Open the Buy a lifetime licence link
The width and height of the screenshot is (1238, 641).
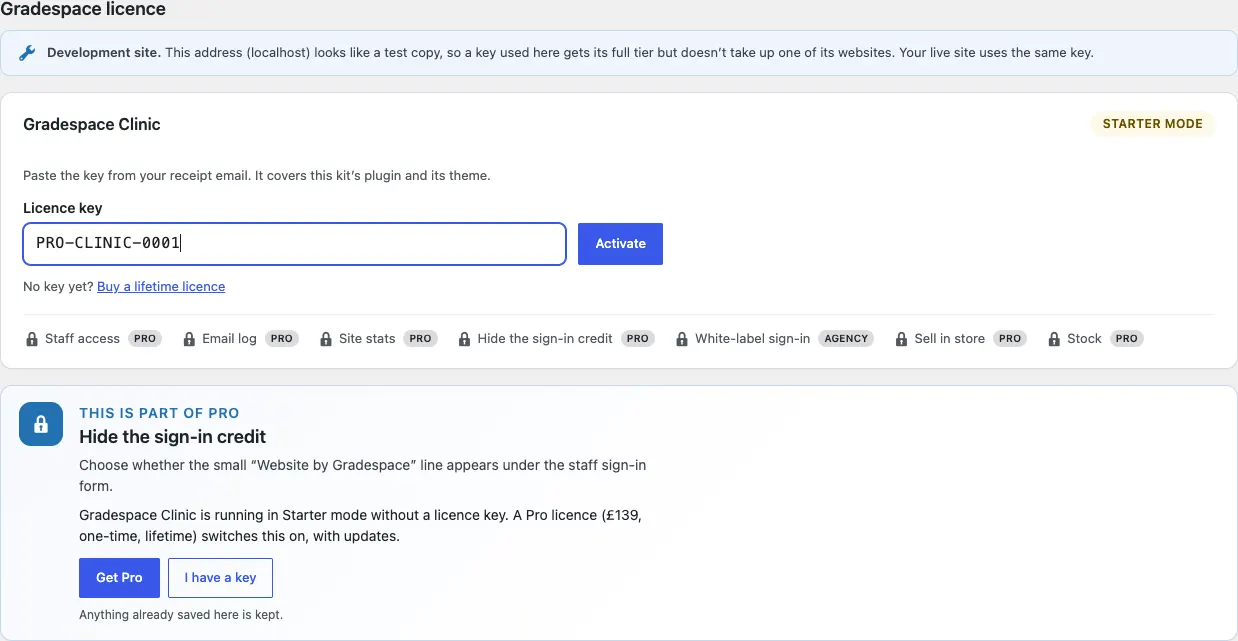161,286
